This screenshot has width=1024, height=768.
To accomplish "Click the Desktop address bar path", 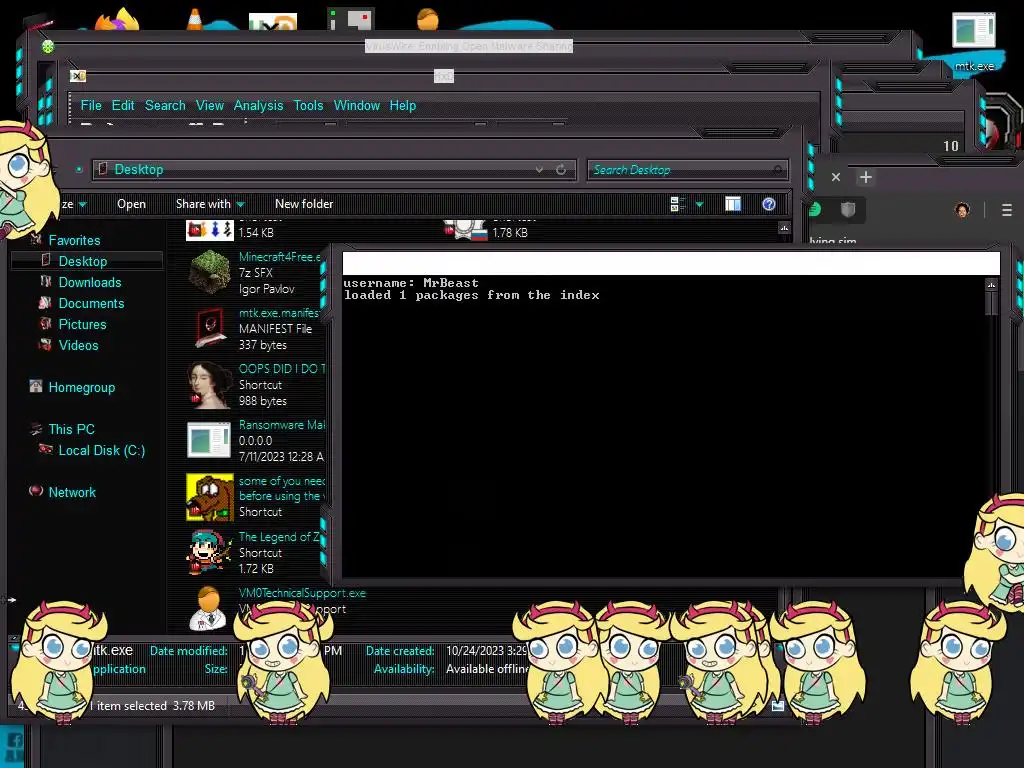I will coord(138,169).
